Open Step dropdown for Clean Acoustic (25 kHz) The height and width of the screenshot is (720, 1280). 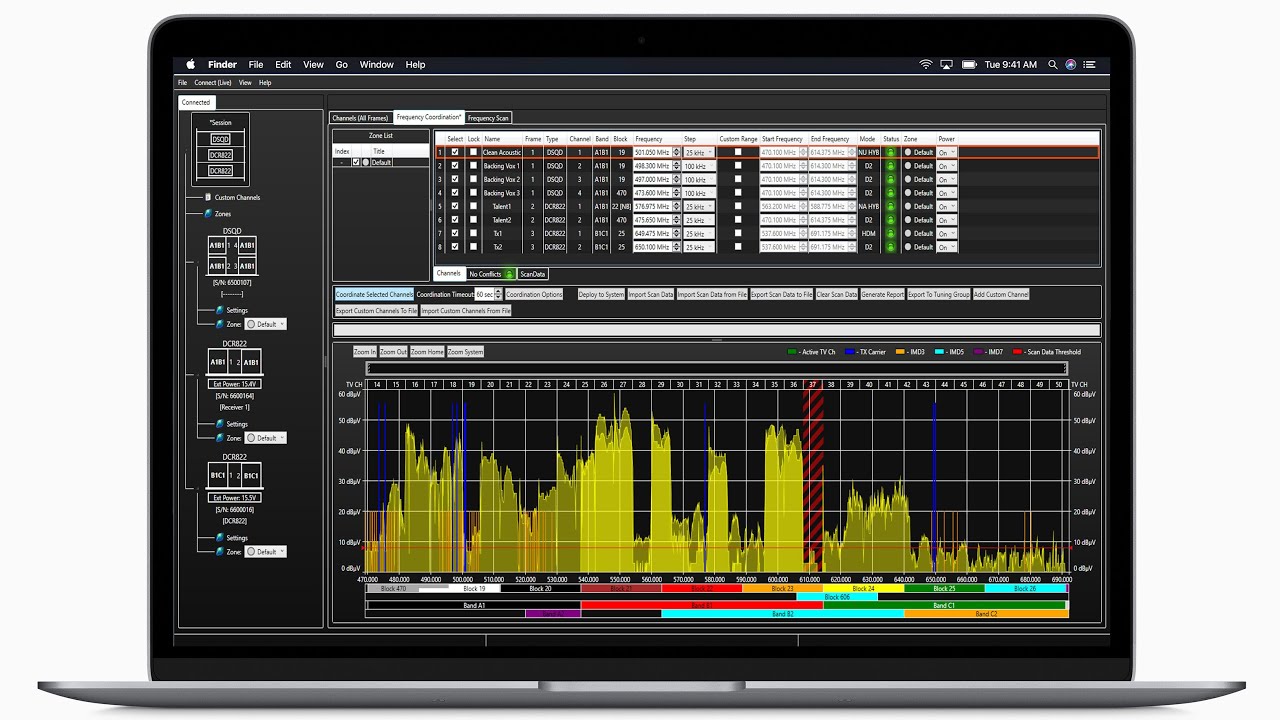[699, 153]
